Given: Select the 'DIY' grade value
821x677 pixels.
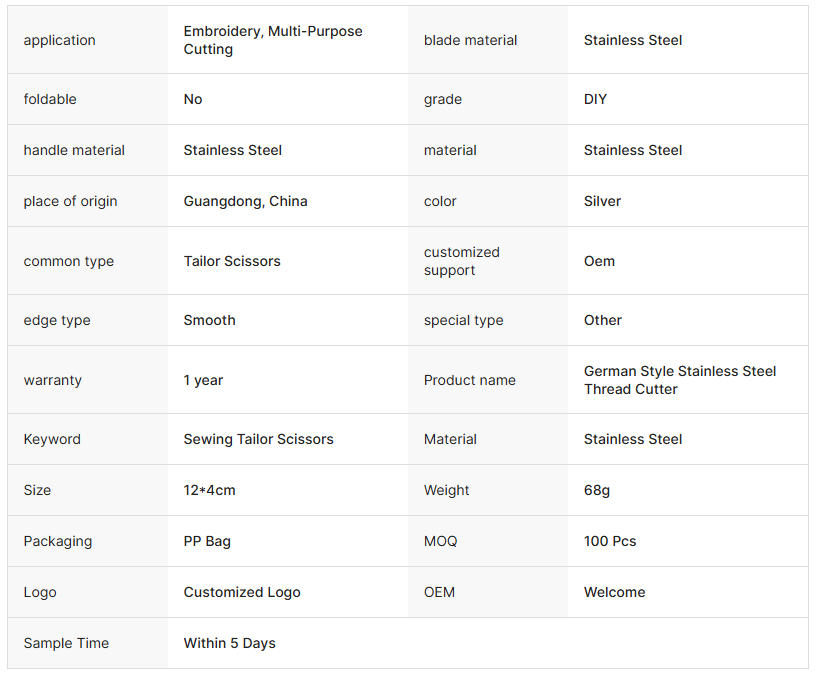Looking at the screenshot, I should [595, 100].
